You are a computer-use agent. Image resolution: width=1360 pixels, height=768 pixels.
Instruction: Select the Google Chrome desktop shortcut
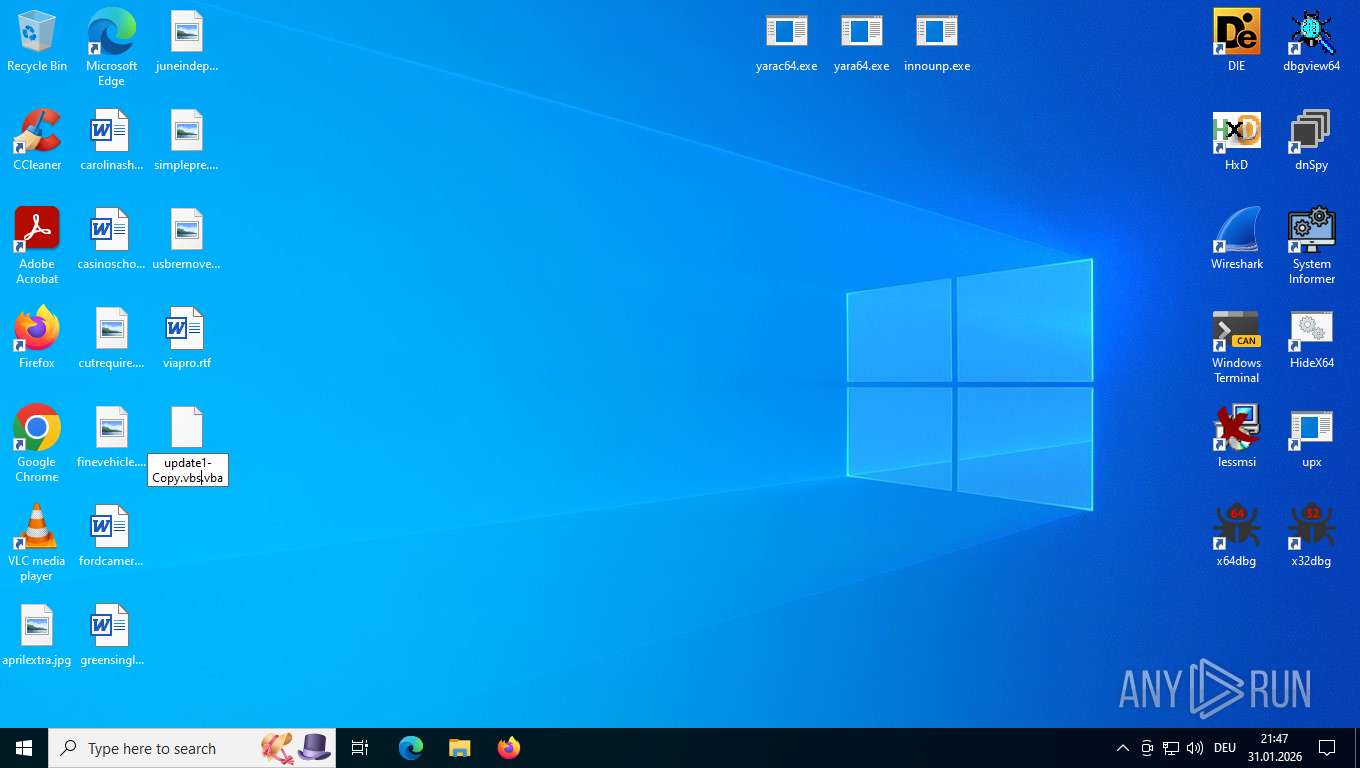(x=37, y=444)
